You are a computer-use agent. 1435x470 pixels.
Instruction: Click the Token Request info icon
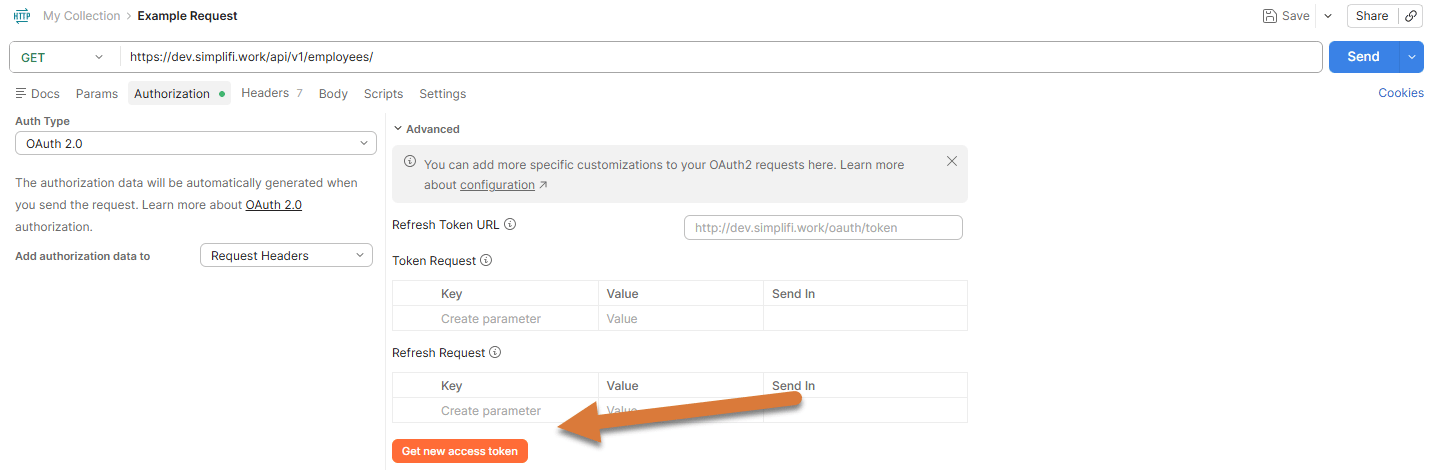coord(486,261)
